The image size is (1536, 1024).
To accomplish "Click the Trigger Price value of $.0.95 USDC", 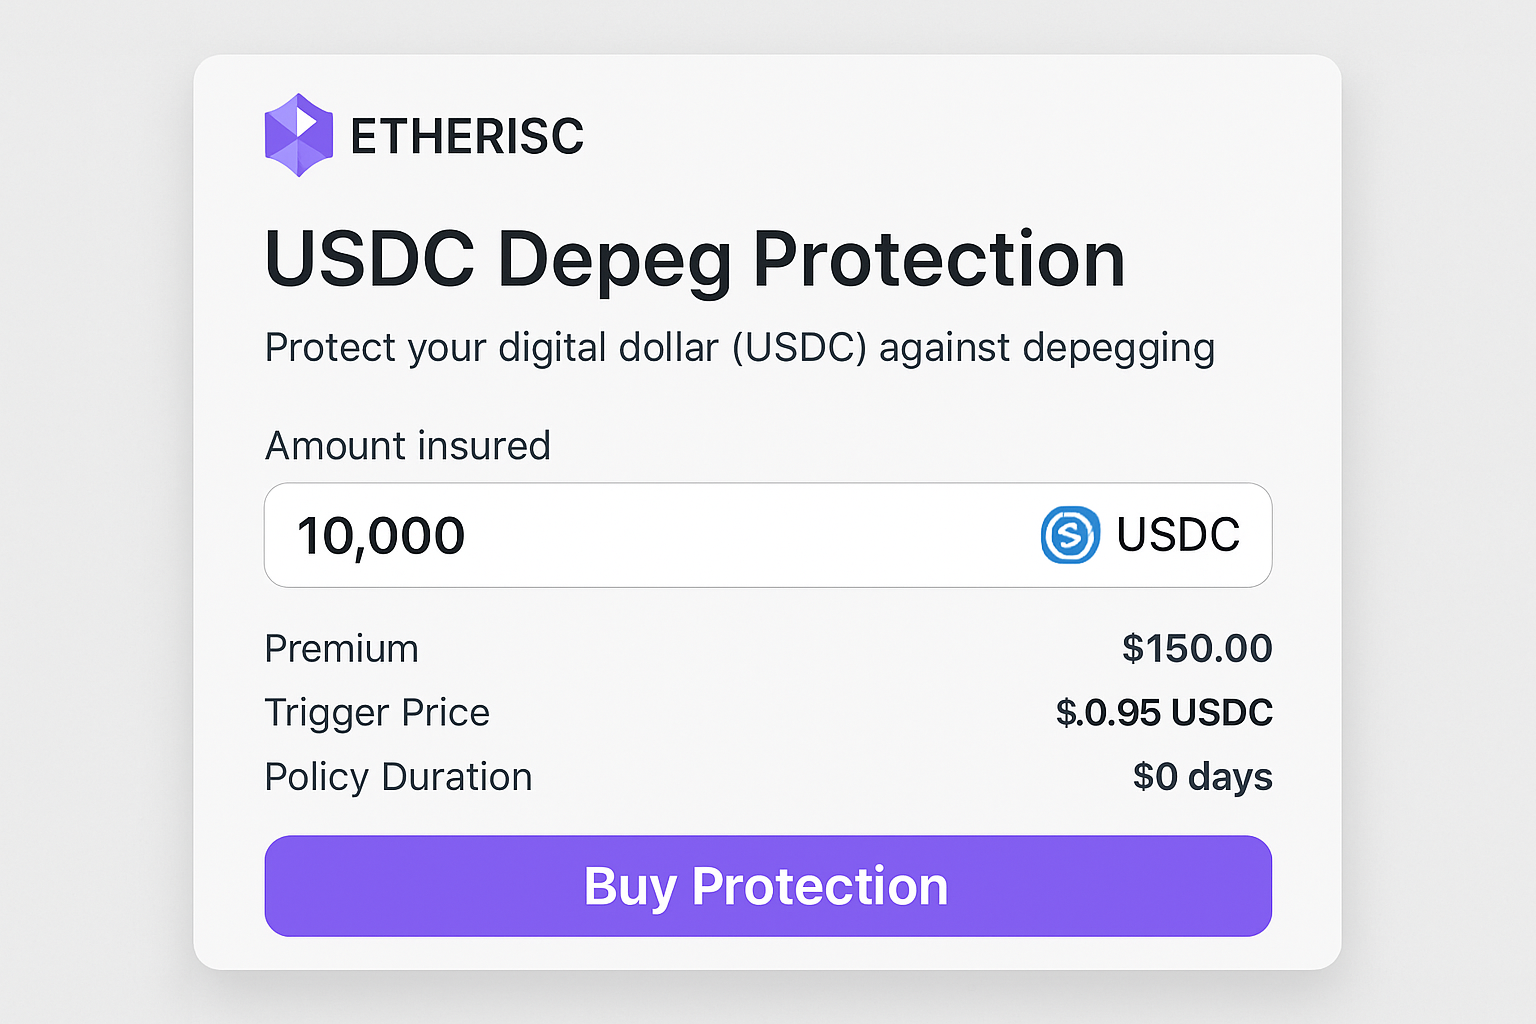I will [1163, 712].
